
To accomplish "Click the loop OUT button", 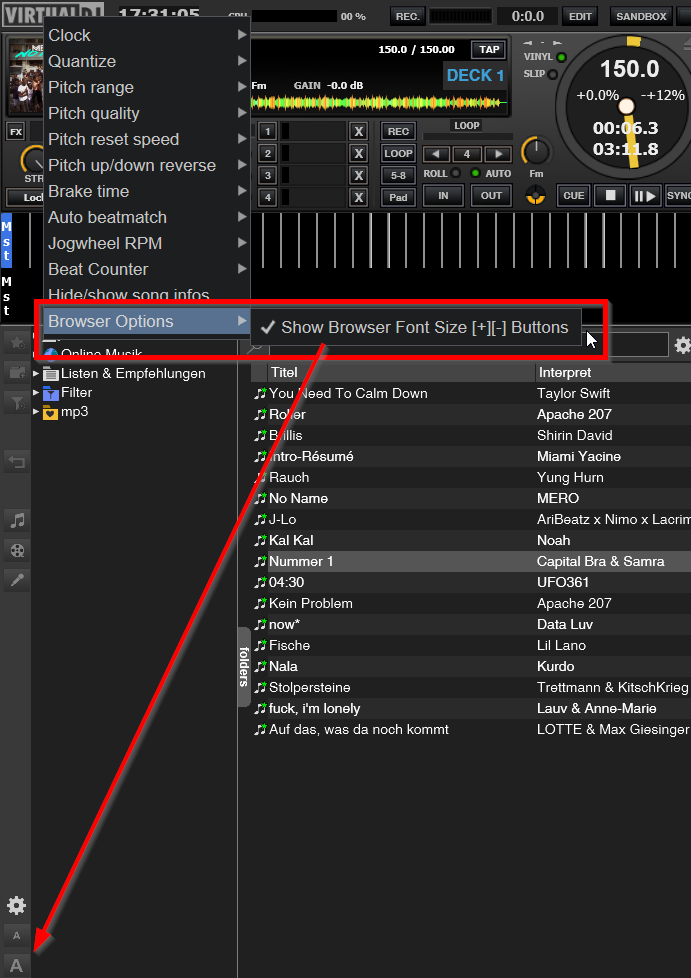I will [491, 196].
